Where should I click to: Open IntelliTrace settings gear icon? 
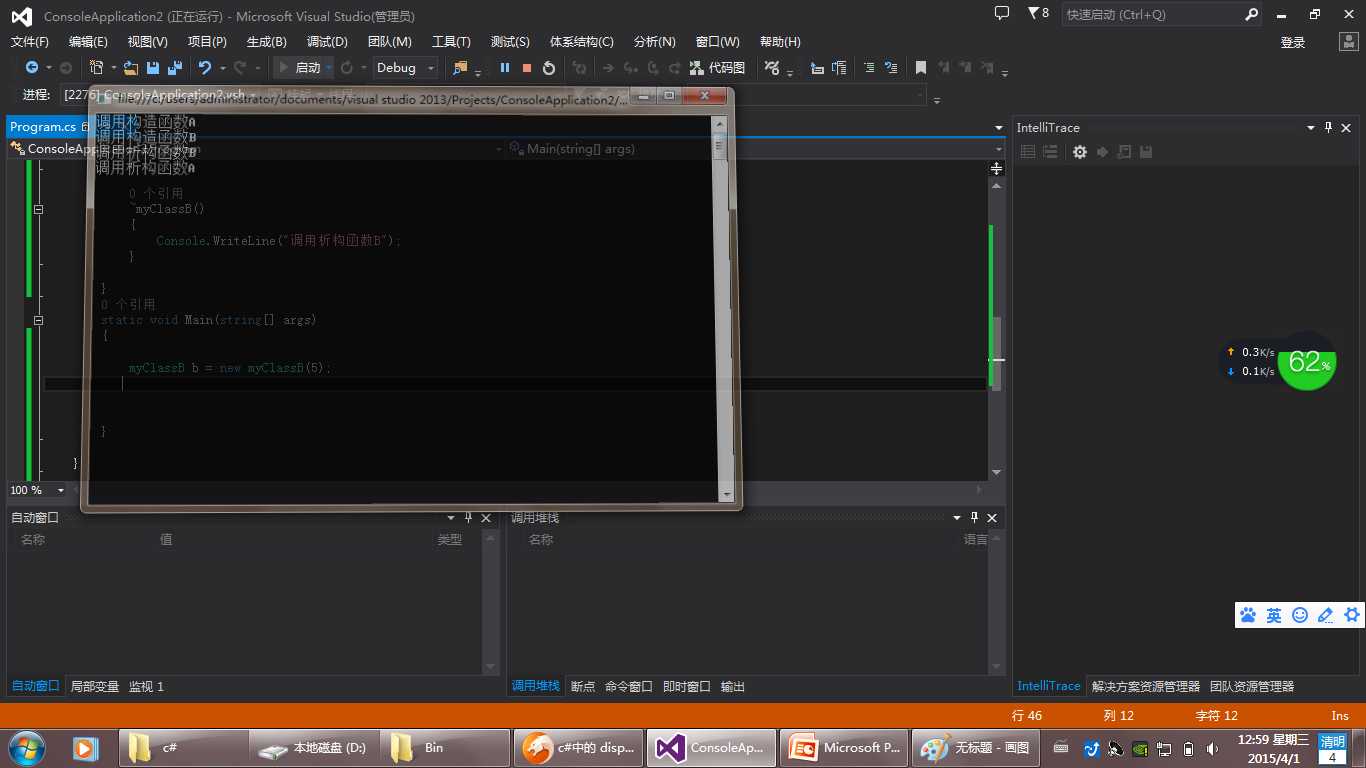click(x=1080, y=152)
